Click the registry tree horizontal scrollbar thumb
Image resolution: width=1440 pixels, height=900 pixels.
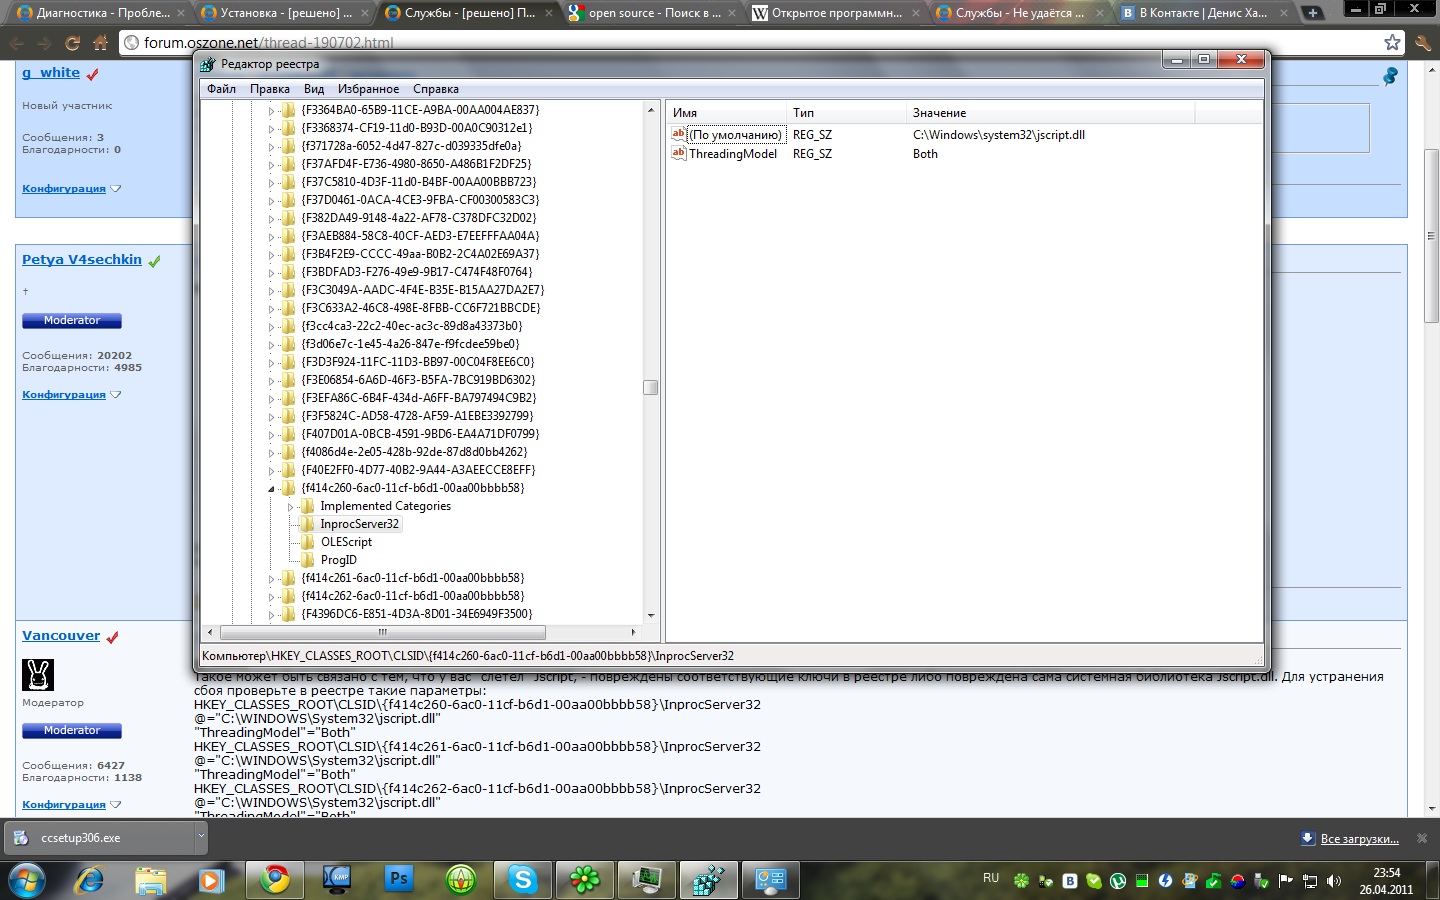(x=382, y=632)
